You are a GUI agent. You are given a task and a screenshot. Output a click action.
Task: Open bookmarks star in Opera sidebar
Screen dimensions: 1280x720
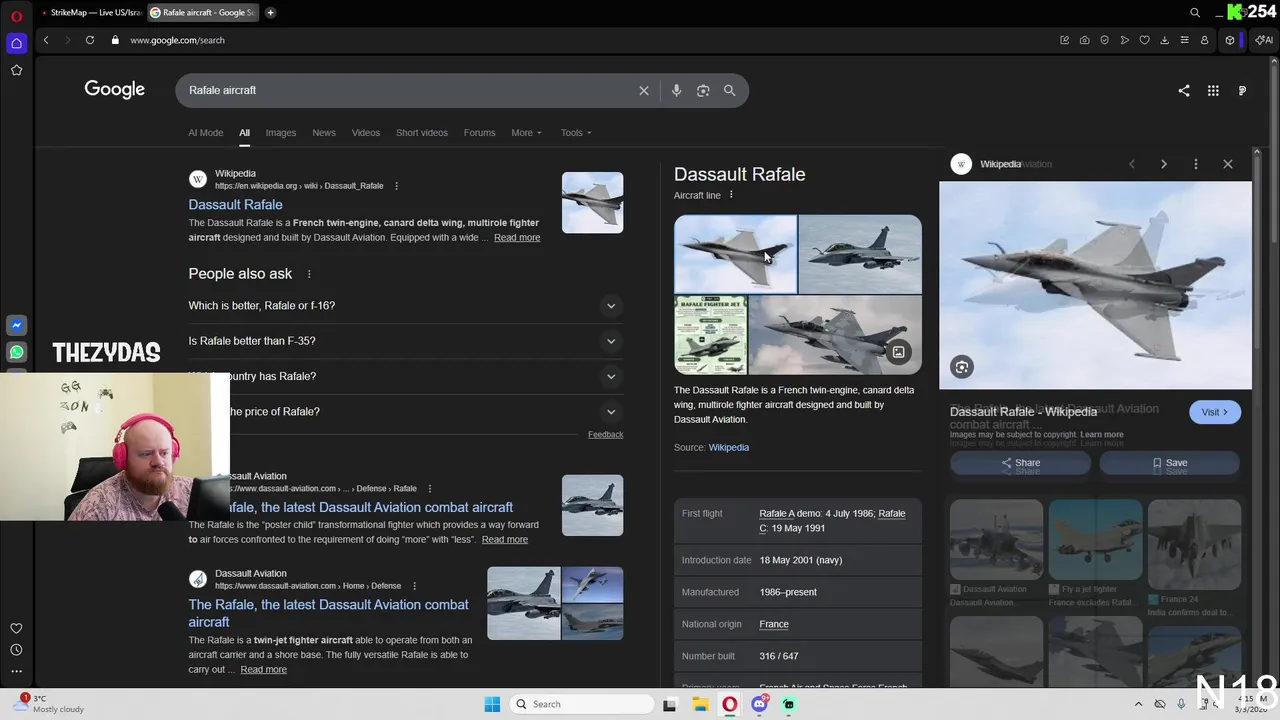click(16, 70)
